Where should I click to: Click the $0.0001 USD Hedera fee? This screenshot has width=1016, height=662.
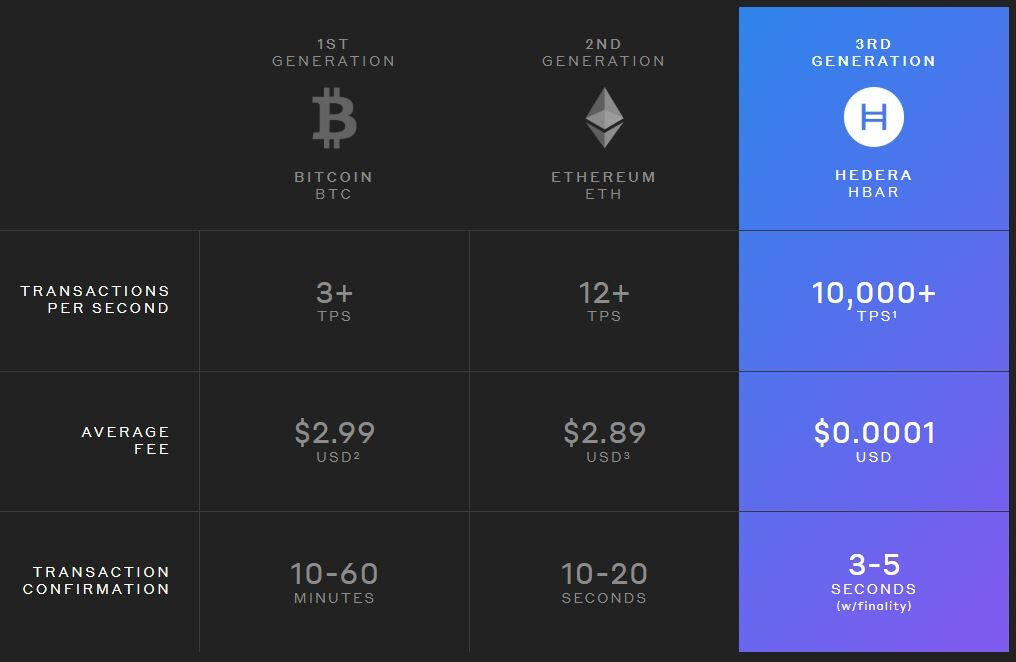pyautogui.click(x=874, y=441)
